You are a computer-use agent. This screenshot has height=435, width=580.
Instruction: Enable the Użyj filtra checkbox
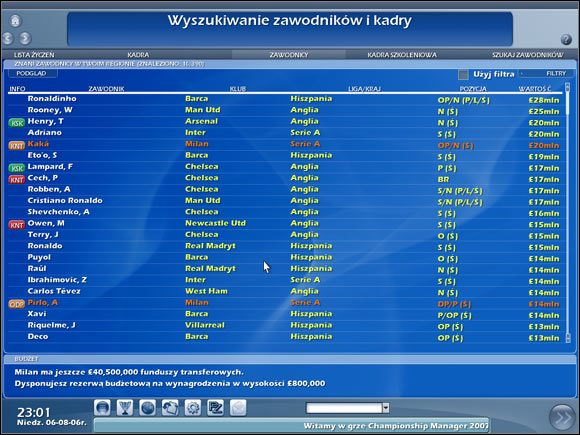coord(463,74)
